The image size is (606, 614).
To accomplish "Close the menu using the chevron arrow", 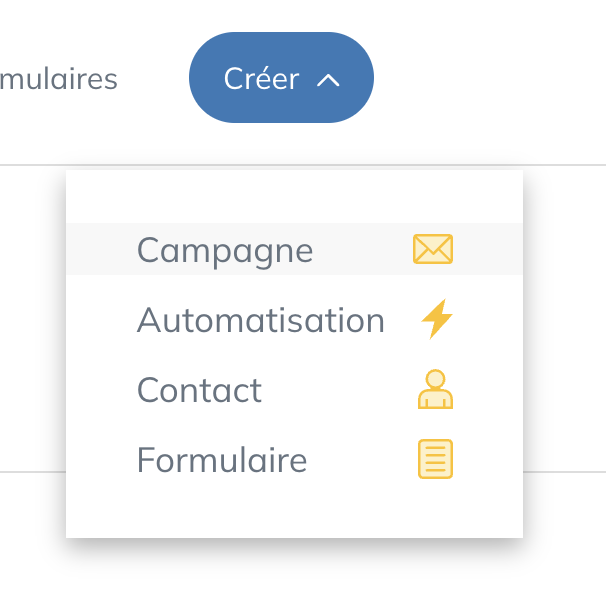I will [328, 80].
